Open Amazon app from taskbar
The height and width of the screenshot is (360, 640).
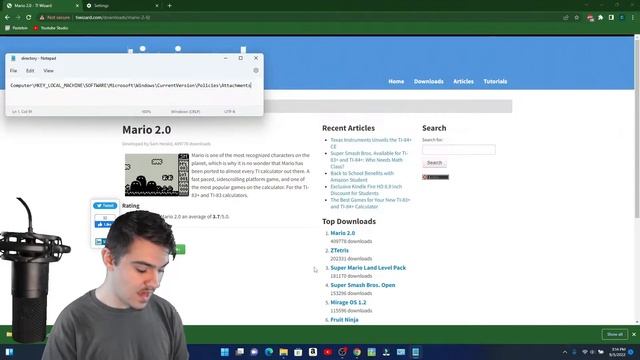pyautogui.click(x=313, y=352)
